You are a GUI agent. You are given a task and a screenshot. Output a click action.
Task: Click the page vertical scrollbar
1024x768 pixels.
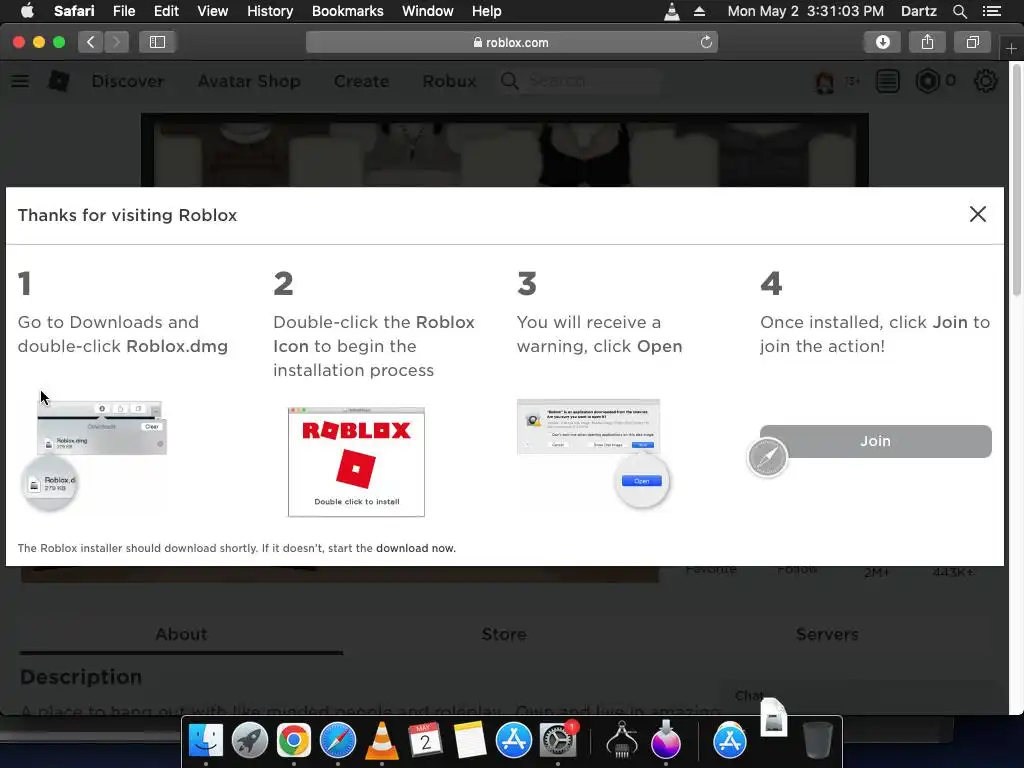coord(1017,178)
